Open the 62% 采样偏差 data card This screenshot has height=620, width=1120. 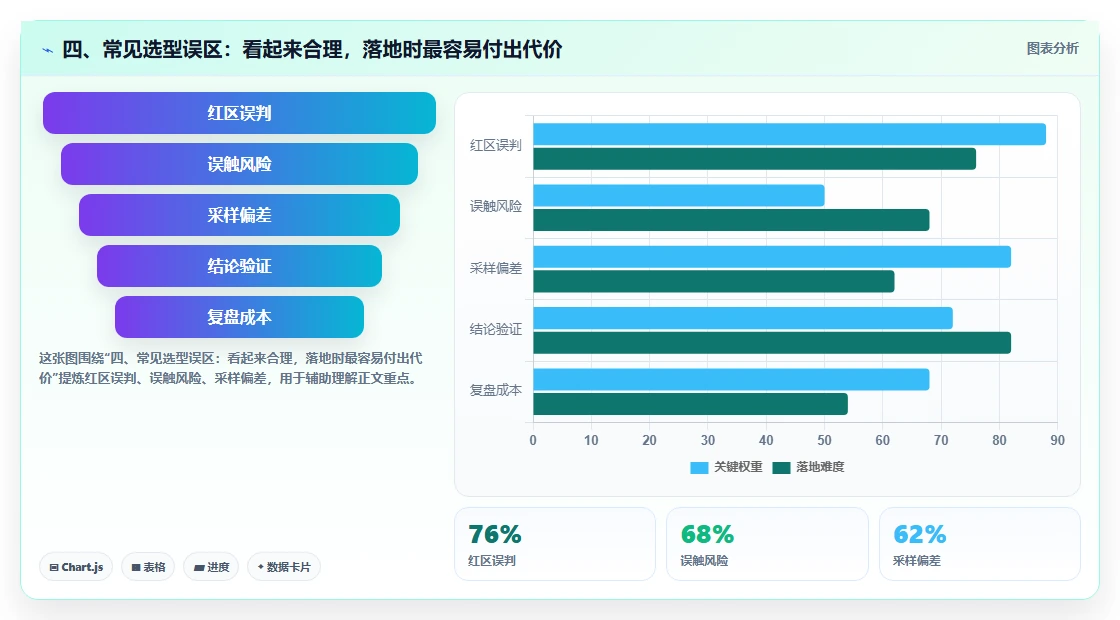pyautogui.click(x=979, y=544)
